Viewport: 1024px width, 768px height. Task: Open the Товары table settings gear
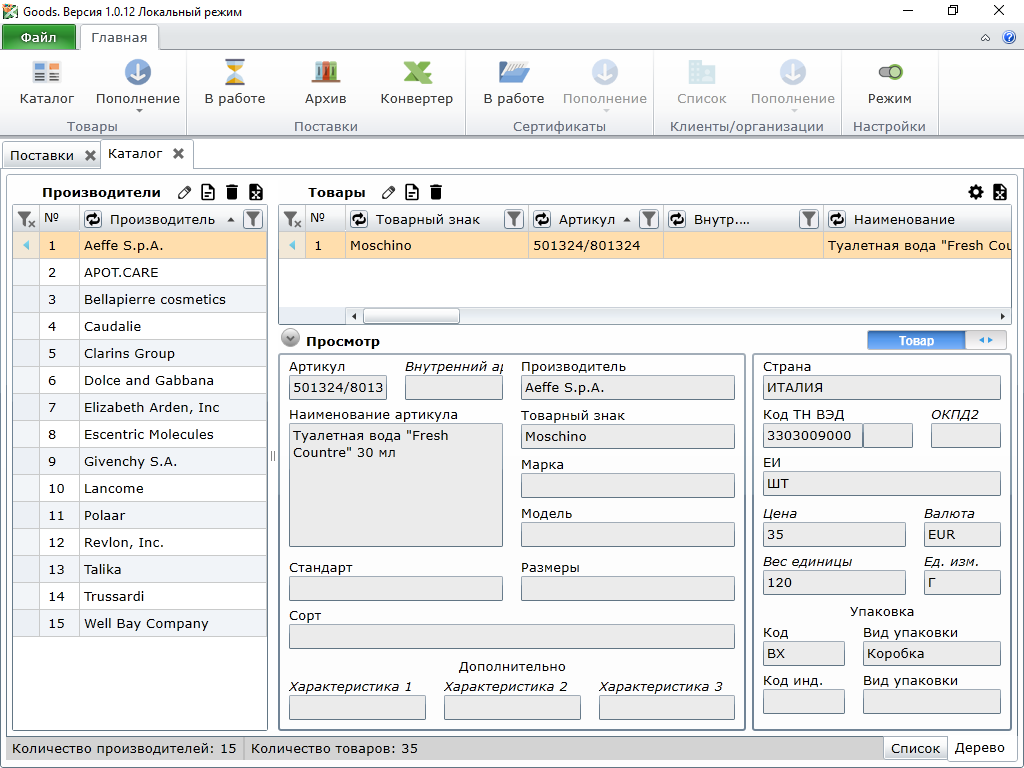[x=976, y=192]
